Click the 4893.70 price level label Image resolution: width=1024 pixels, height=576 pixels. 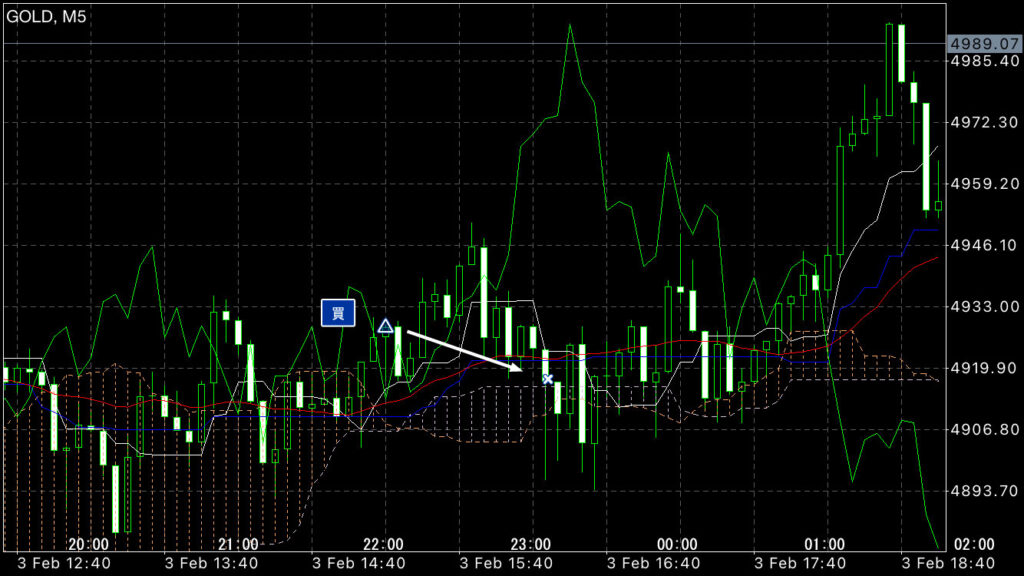(984, 491)
